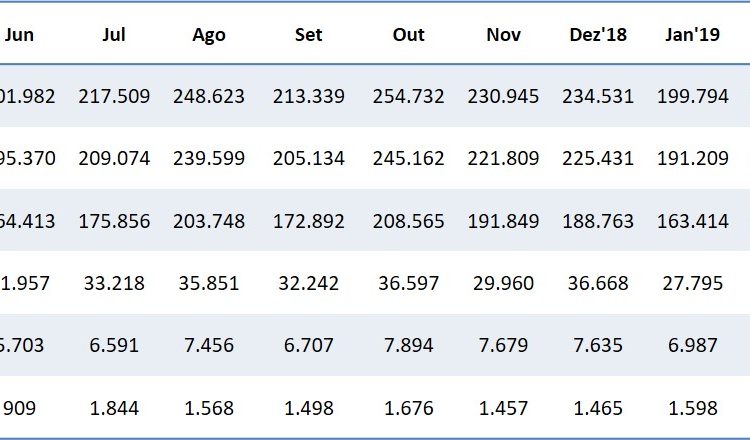
Task: Select the cell showing 27.795
Action: [x=693, y=284]
